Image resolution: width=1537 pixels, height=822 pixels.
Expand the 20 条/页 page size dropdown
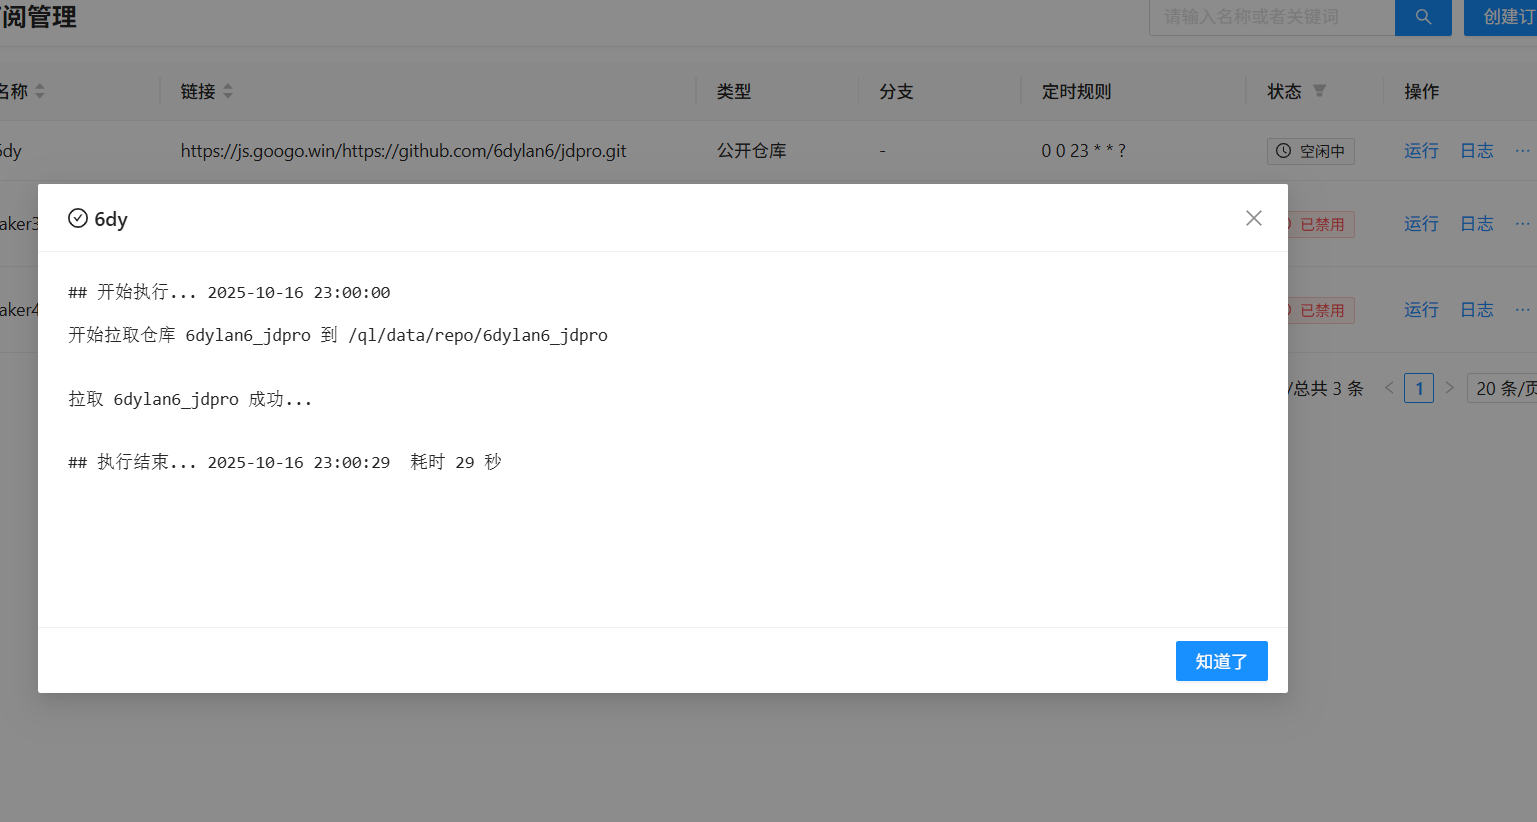coord(1503,388)
